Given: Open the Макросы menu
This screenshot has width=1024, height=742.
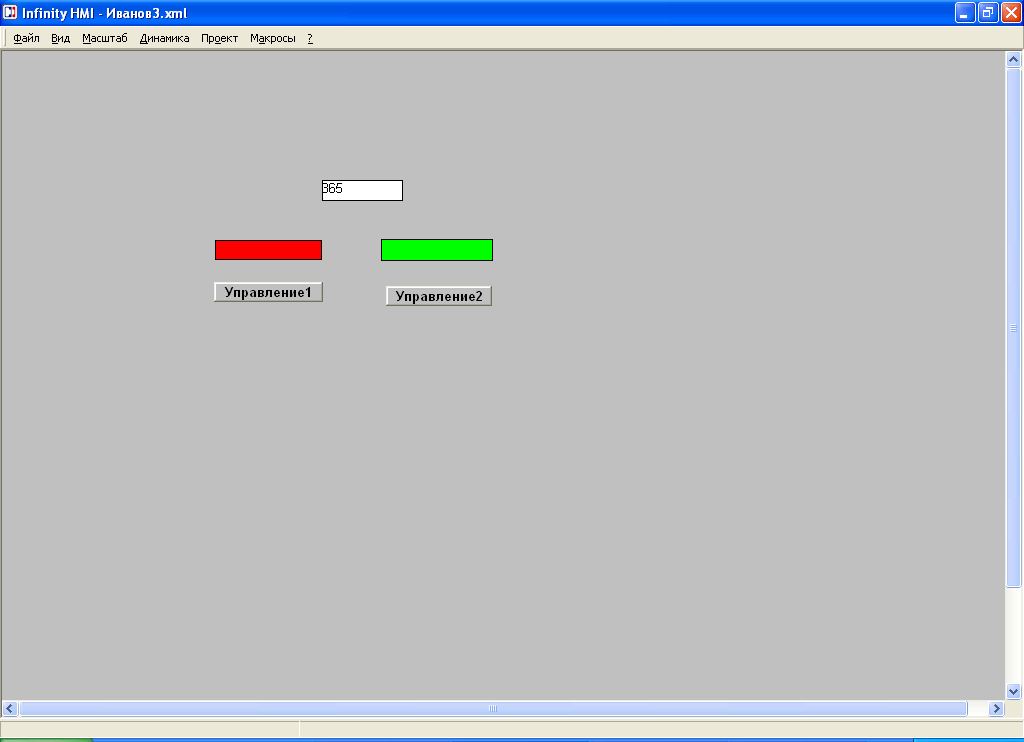Looking at the screenshot, I should (272, 39).
